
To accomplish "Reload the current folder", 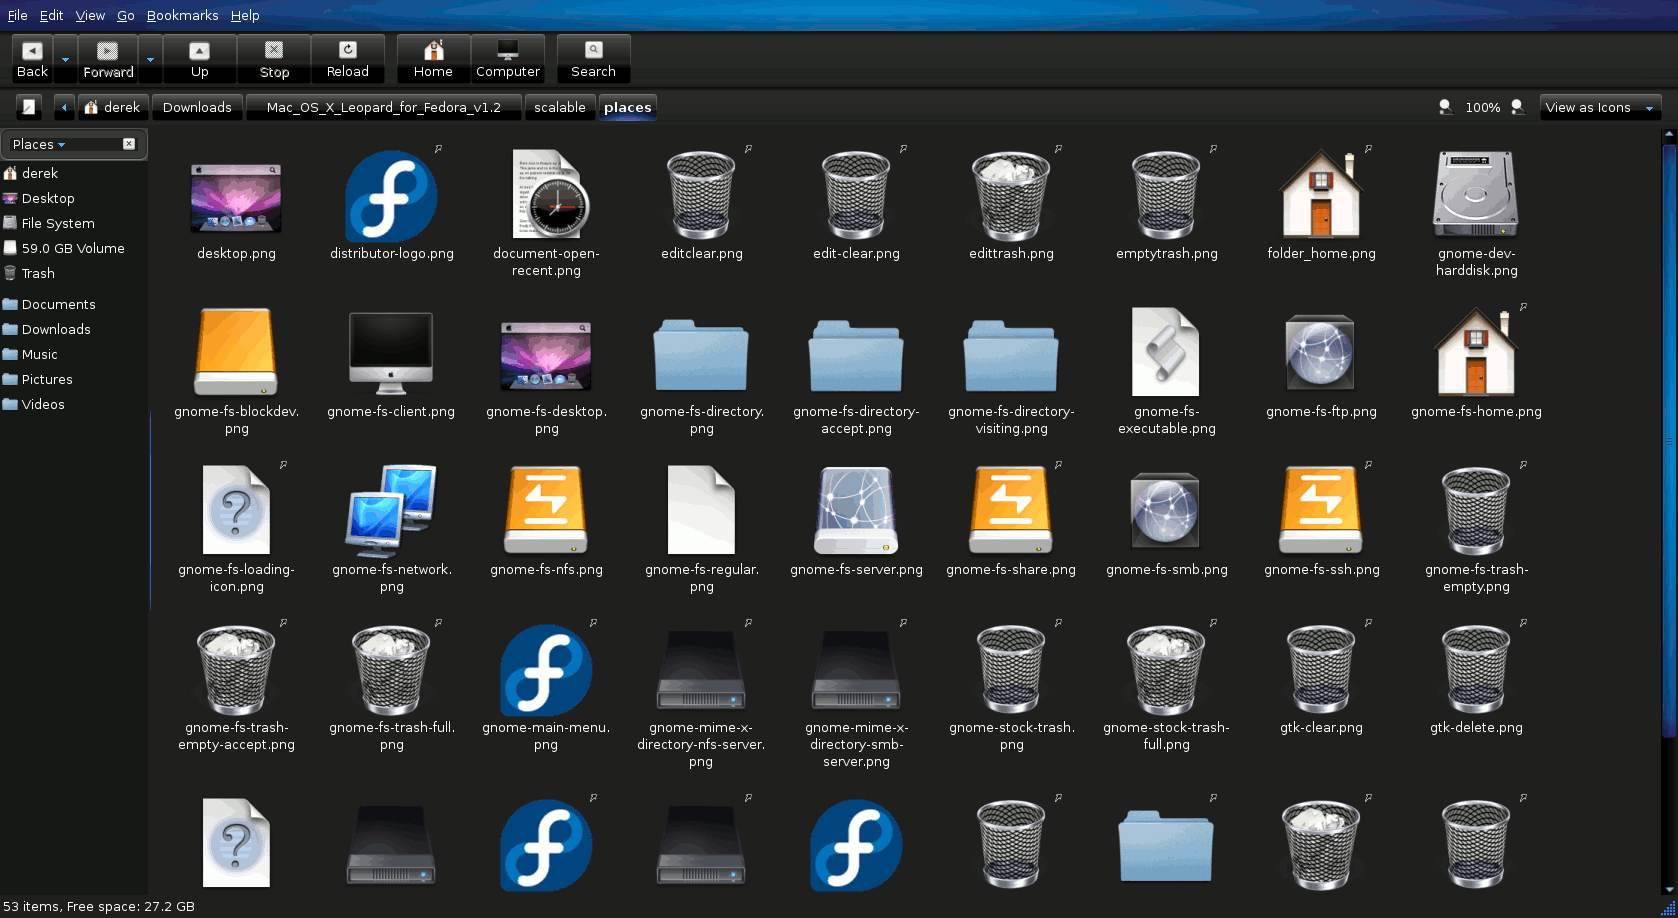I will pos(348,59).
